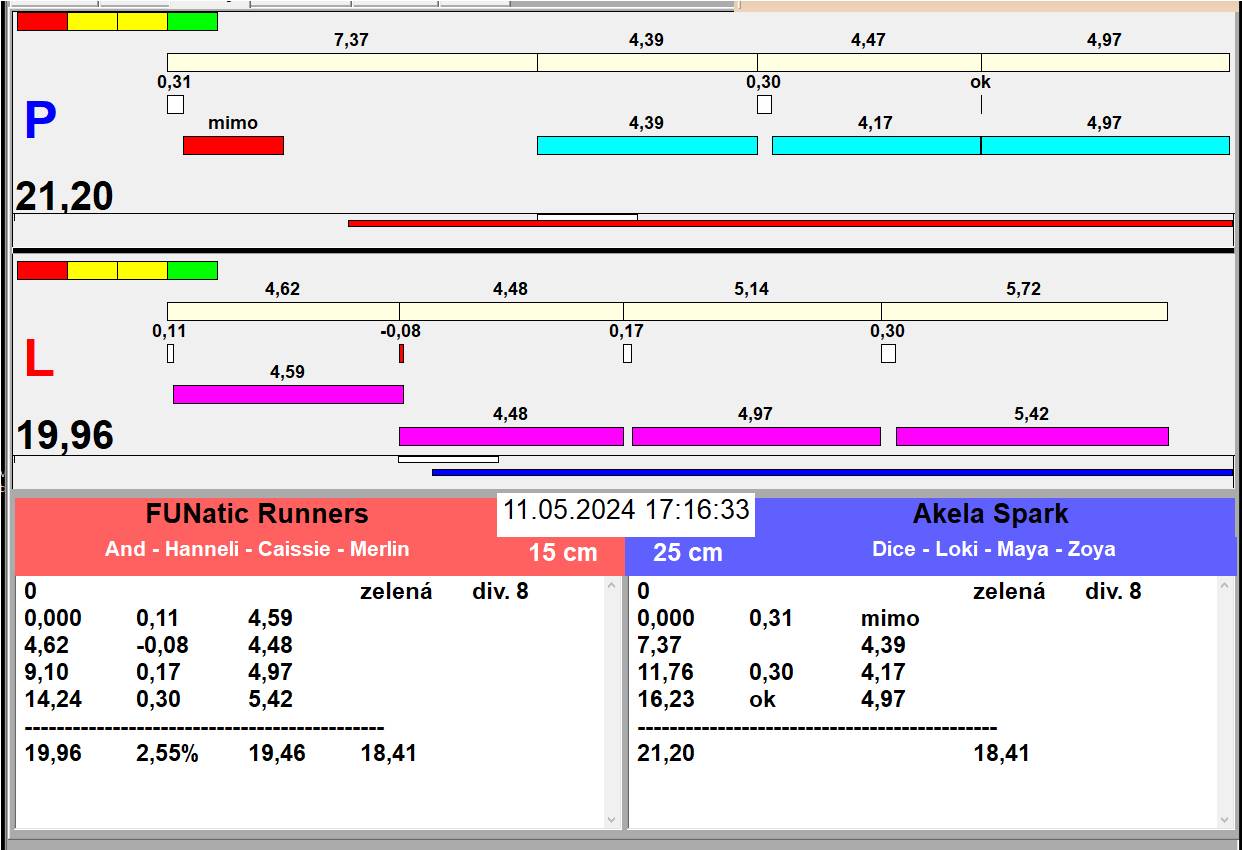Click the 11,76 cumulative time
1242x850 pixels.
(x=665, y=673)
